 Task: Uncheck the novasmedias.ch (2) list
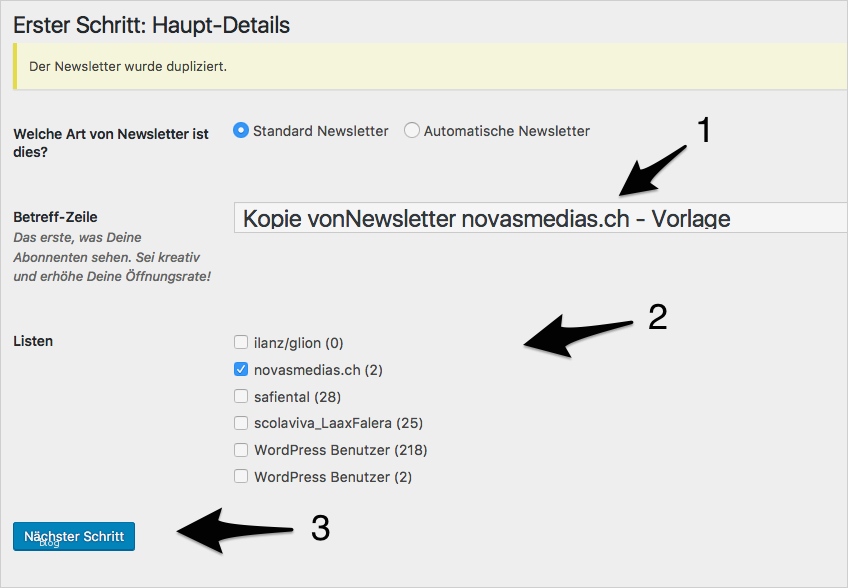[x=240, y=369]
